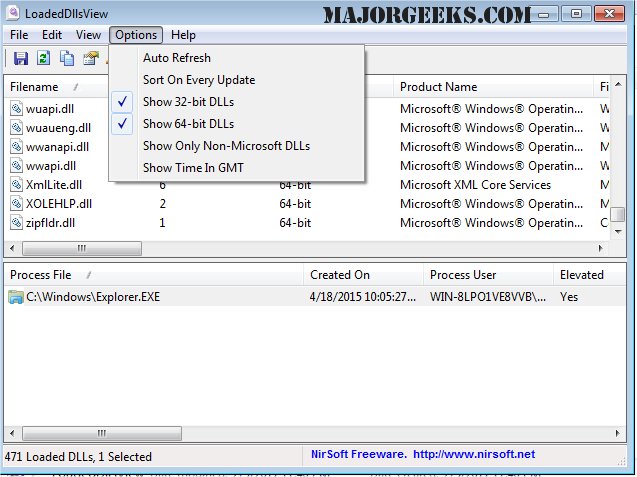The width and height of the screenshot is (637, 477).
Task: Click the file icon beside wwapi.dll
Action: pyautogui.click(x=16, y=166)
